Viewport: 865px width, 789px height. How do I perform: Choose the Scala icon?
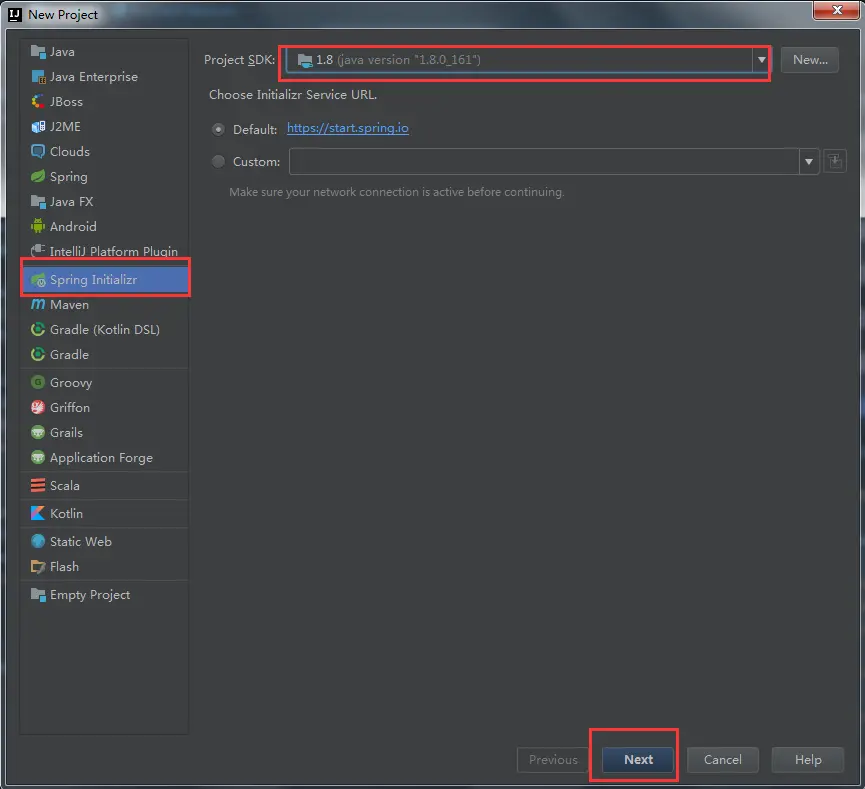point(38,486)
